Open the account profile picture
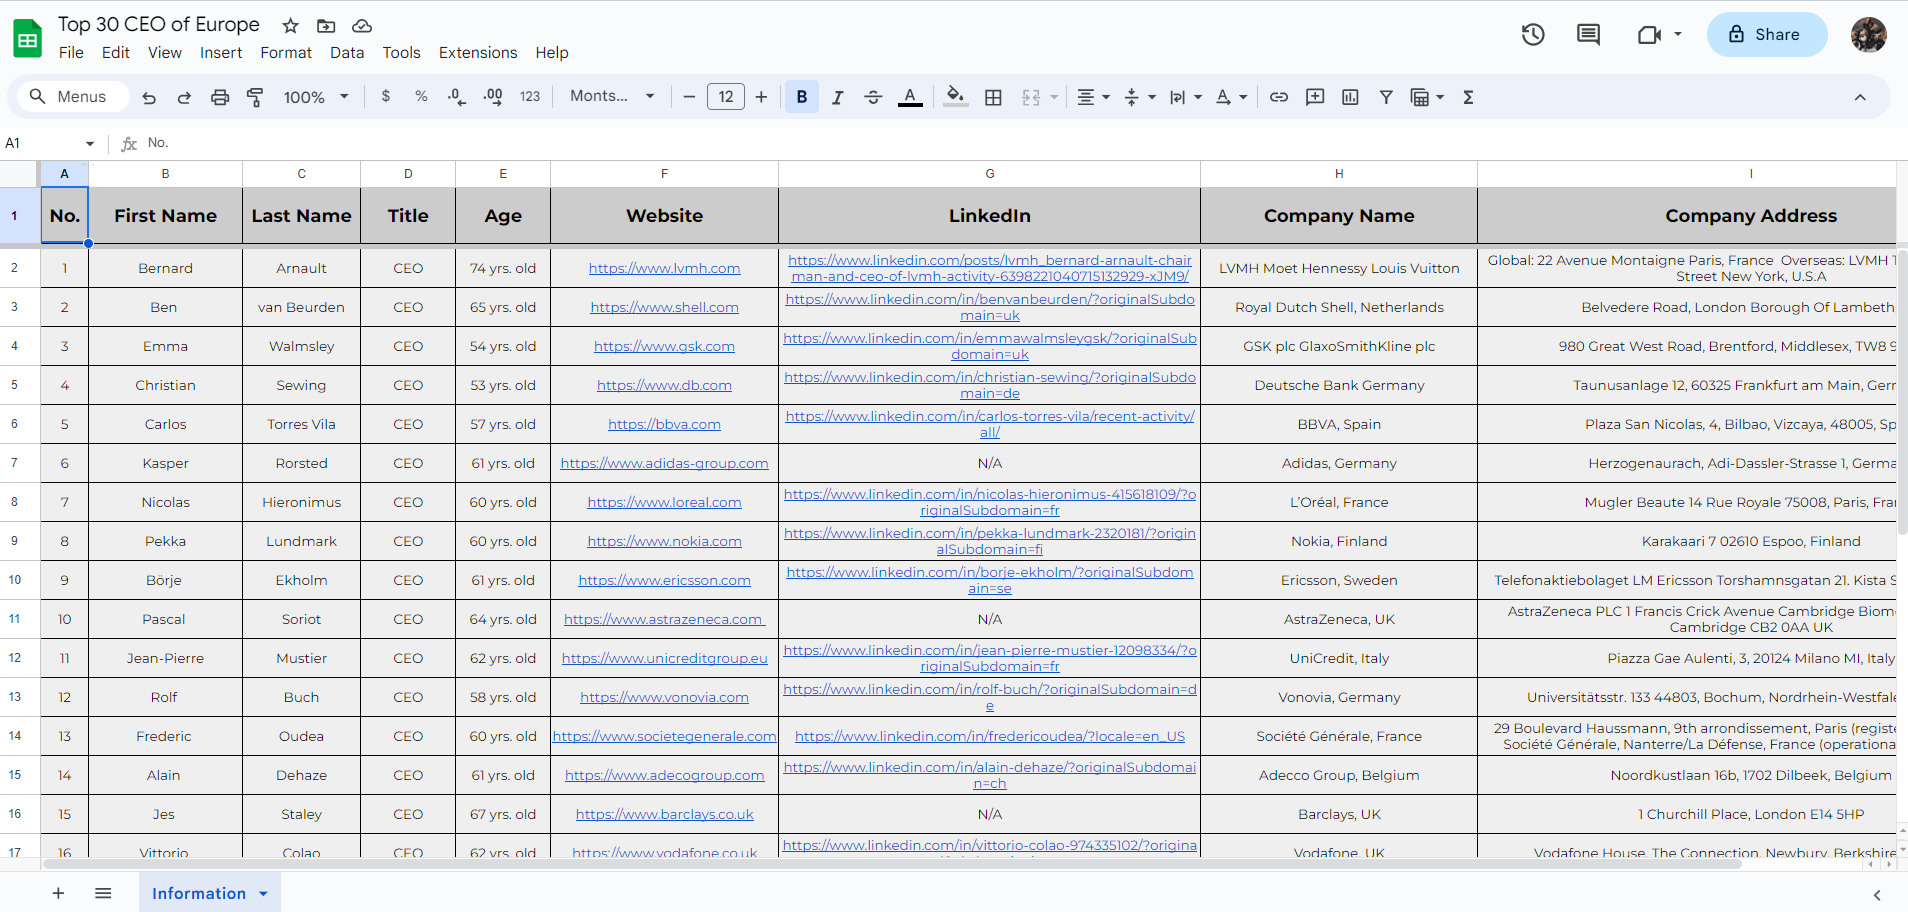The height and width of the screenshot is (912, 1908). pyautogui.click(x=1868, y=35)
